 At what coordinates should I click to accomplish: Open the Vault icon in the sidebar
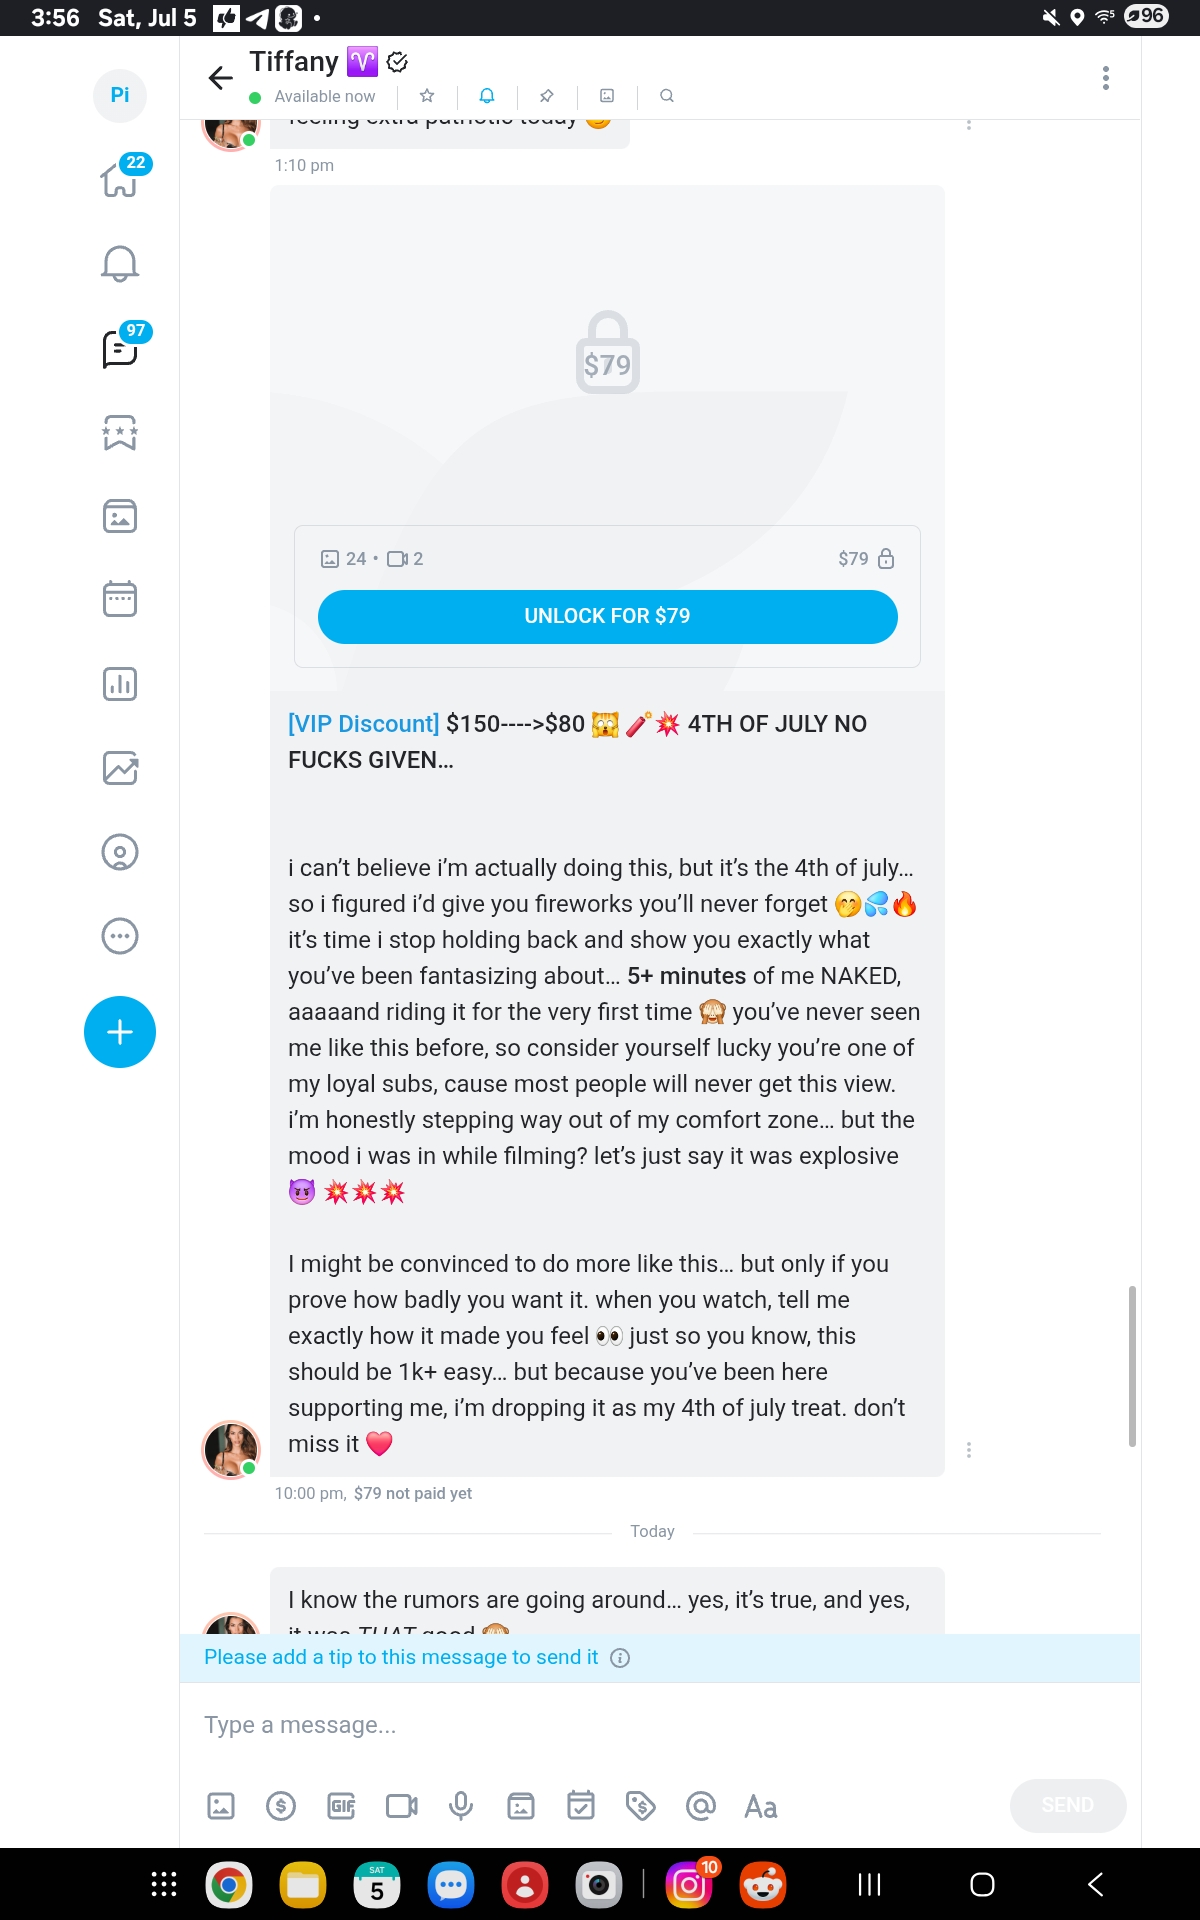pos(120,516)
